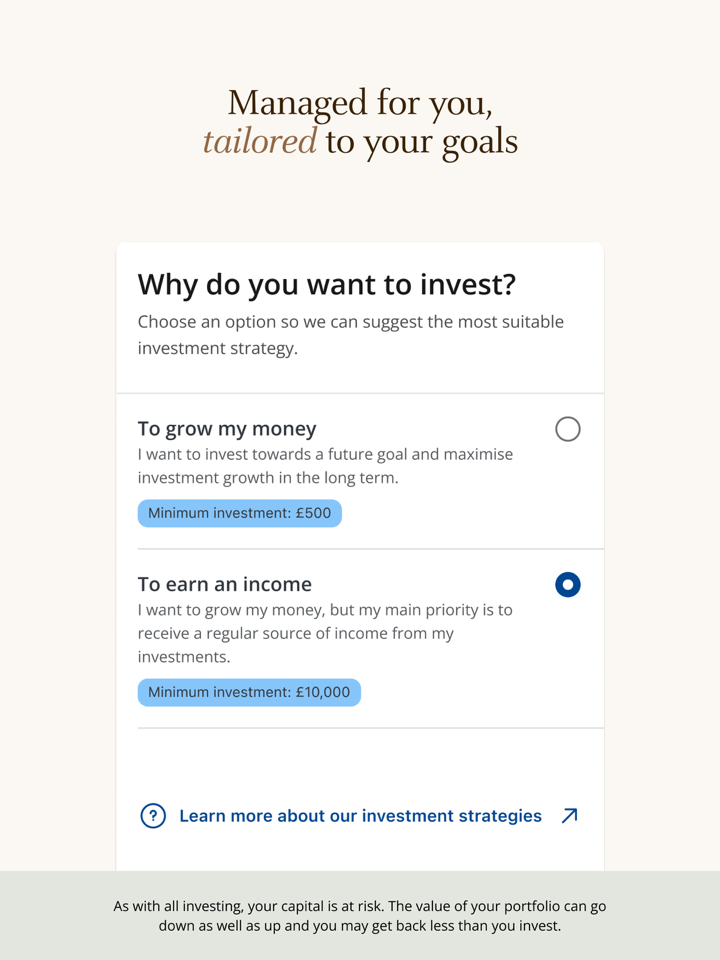Click the "Minimum investment: £500" badge
The height and width of the screenshot is (960, 720).
point(240,514)
